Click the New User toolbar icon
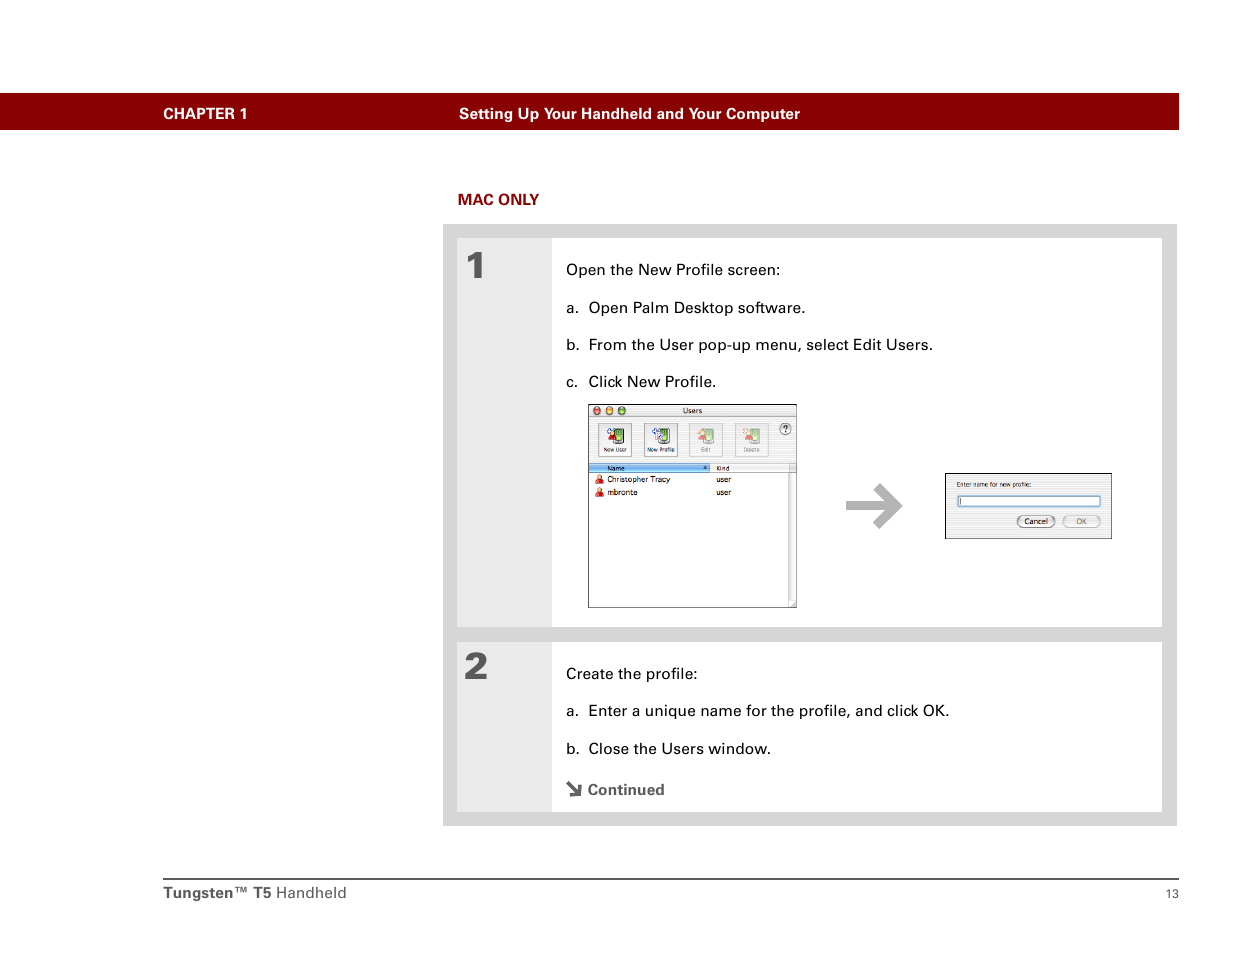This screenshot has height=954, width=1235. pos(615,439)
